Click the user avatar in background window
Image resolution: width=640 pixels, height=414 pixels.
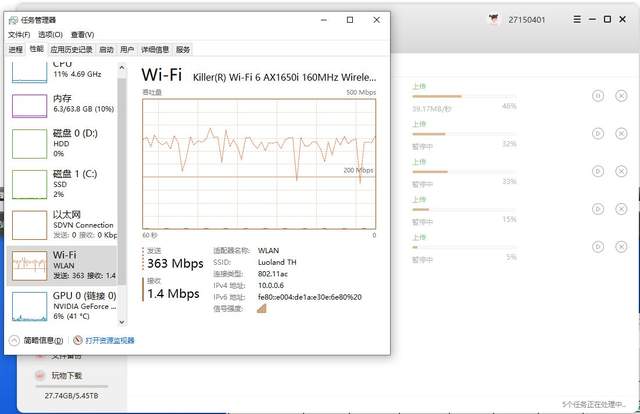coord(494,19)
